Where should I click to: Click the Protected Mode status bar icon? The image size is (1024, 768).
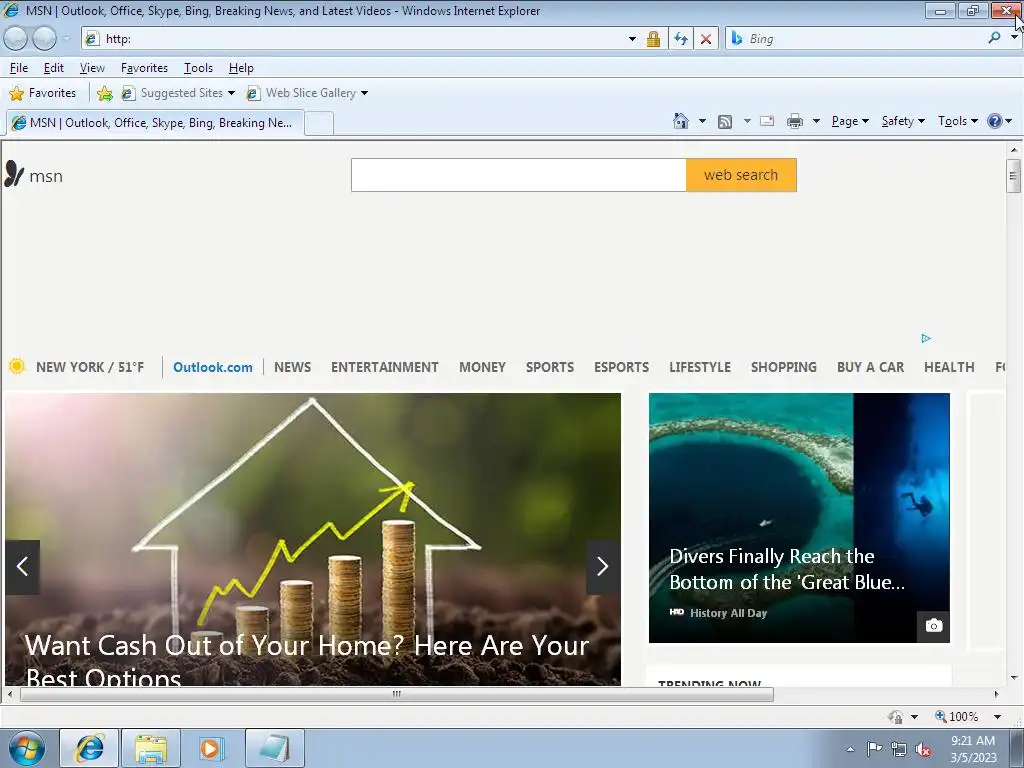(896, 716)
